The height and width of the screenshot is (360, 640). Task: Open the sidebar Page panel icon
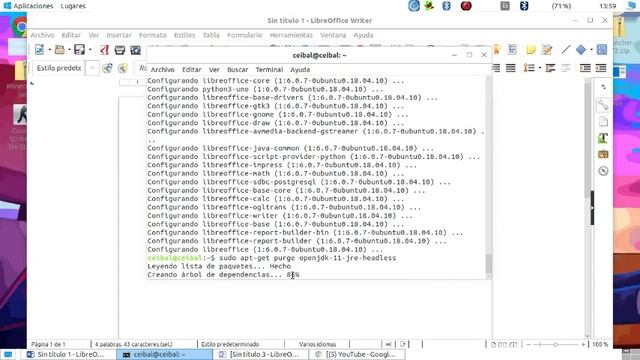coord(603,122)
